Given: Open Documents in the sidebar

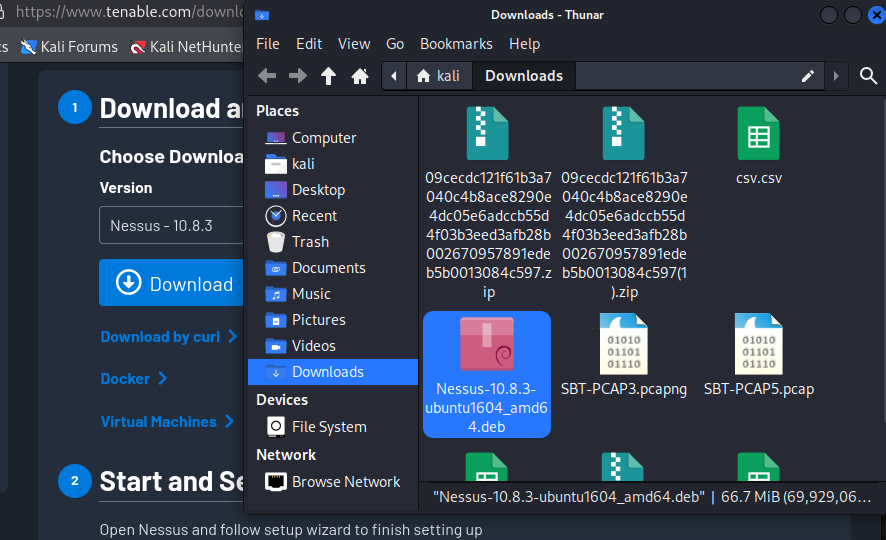Looking at the screenshot, I should [333, 268].
